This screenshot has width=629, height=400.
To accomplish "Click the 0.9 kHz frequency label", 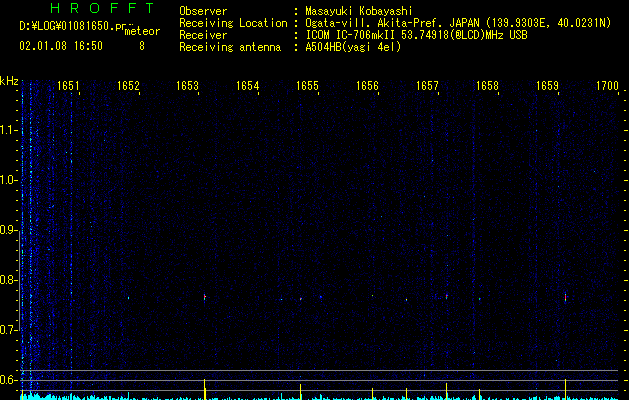I will [x=8, y=230].
